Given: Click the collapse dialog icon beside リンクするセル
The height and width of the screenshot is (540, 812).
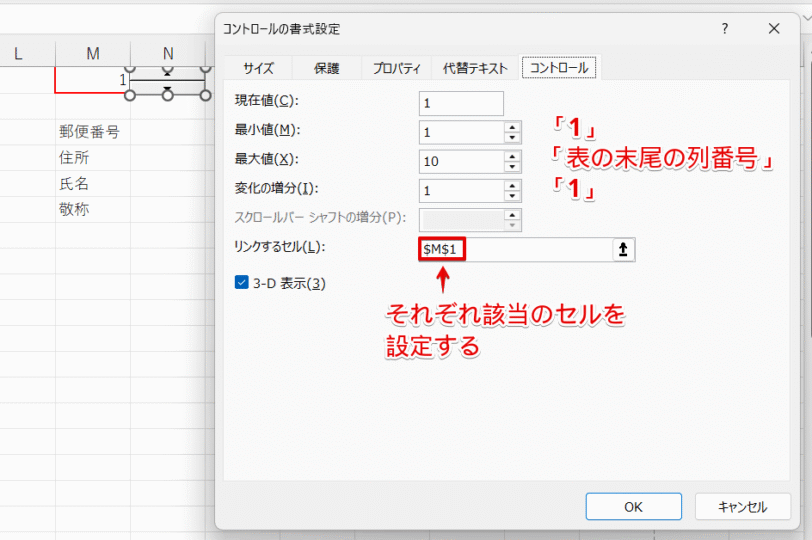Looking at the screenshot, I should pyautogui.click(x=623, y=250).
